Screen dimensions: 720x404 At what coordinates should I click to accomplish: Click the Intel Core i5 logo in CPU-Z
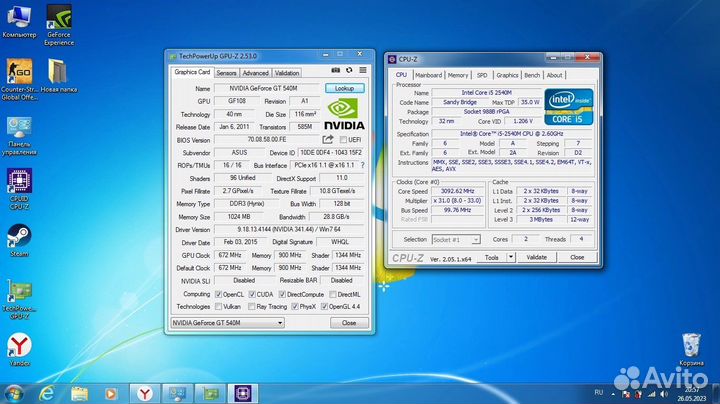pyautogui.click(x=568, y=107)
